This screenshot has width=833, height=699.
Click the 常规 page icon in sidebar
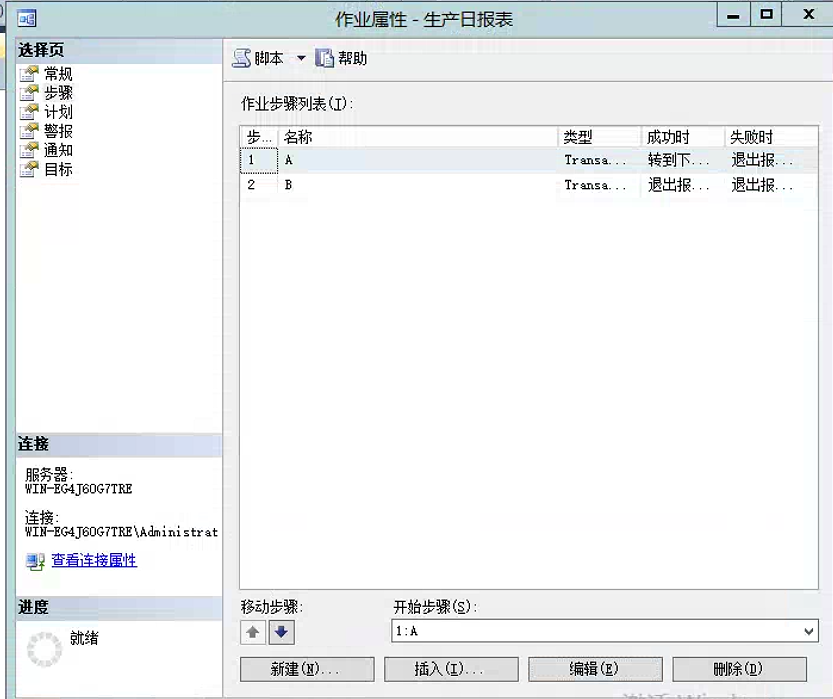point(28,74)
